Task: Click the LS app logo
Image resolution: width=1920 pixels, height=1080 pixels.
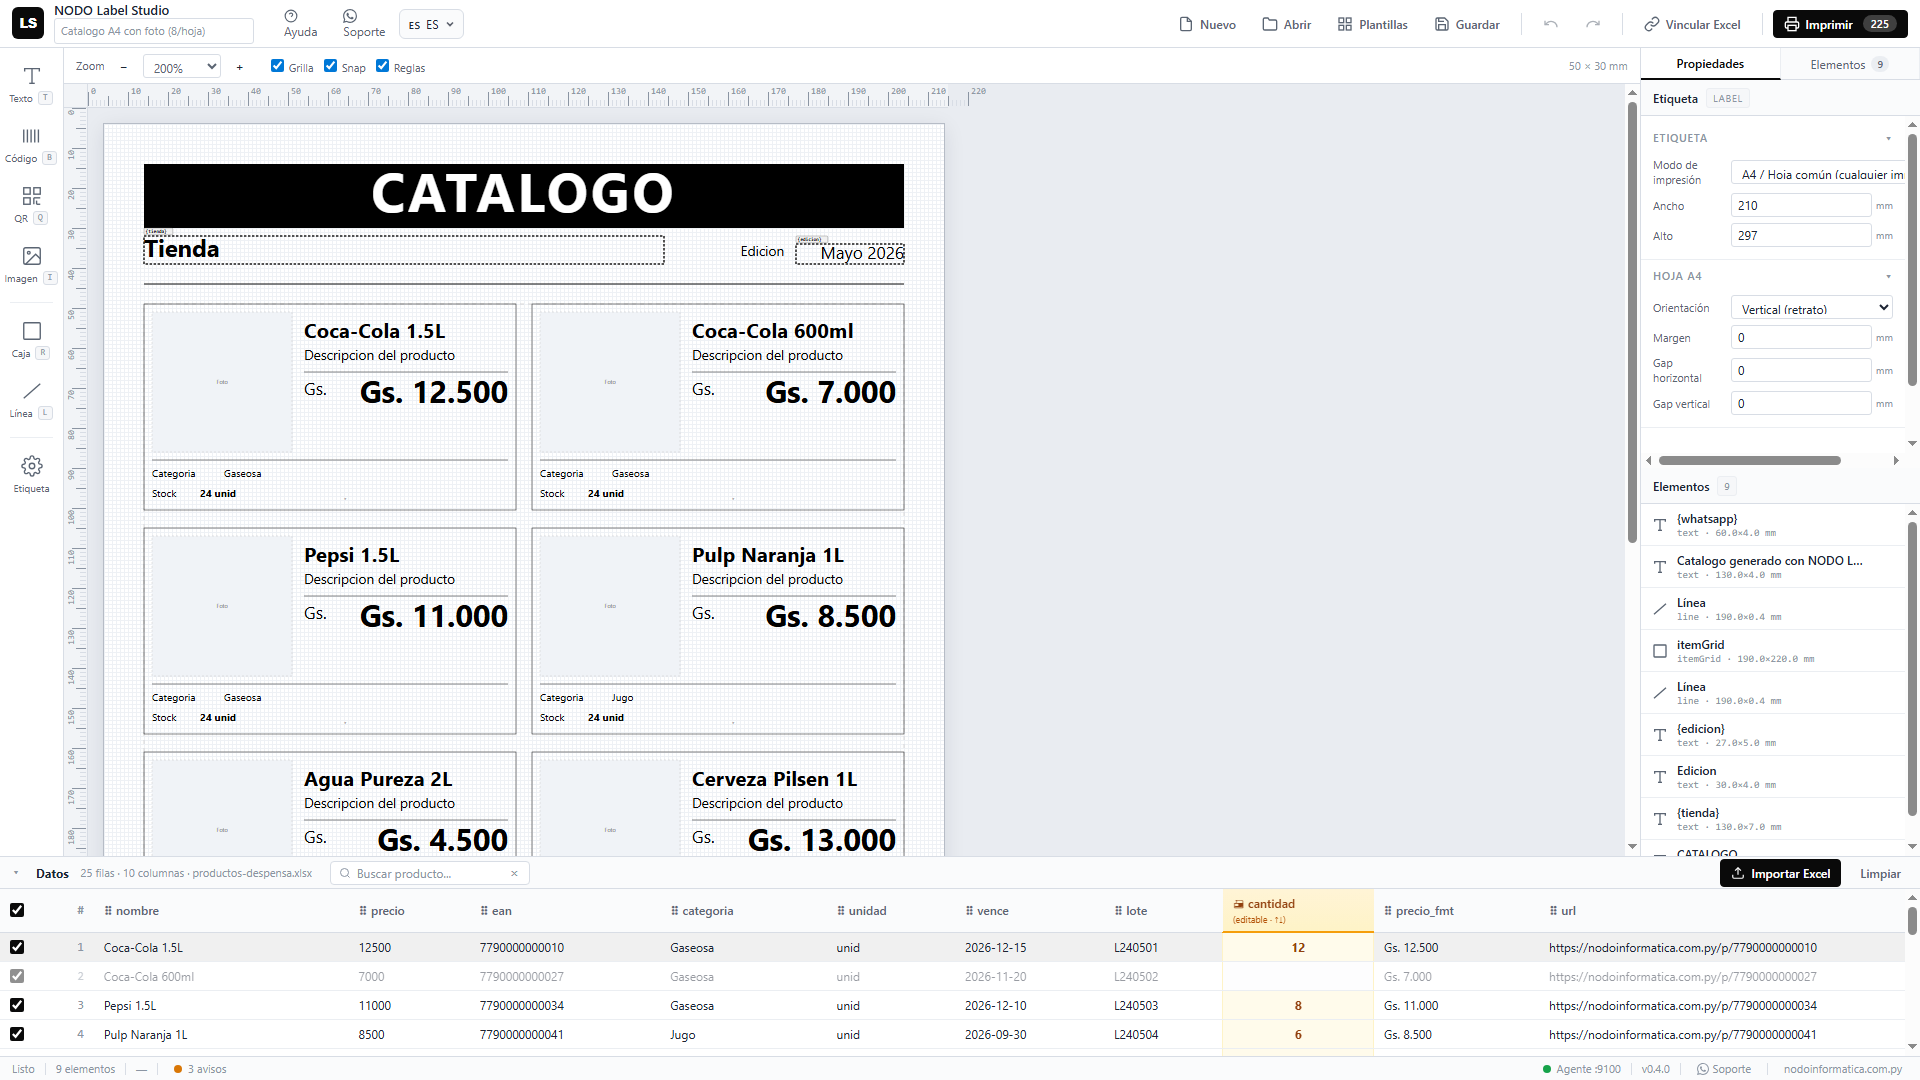Action: click(28, 23)
